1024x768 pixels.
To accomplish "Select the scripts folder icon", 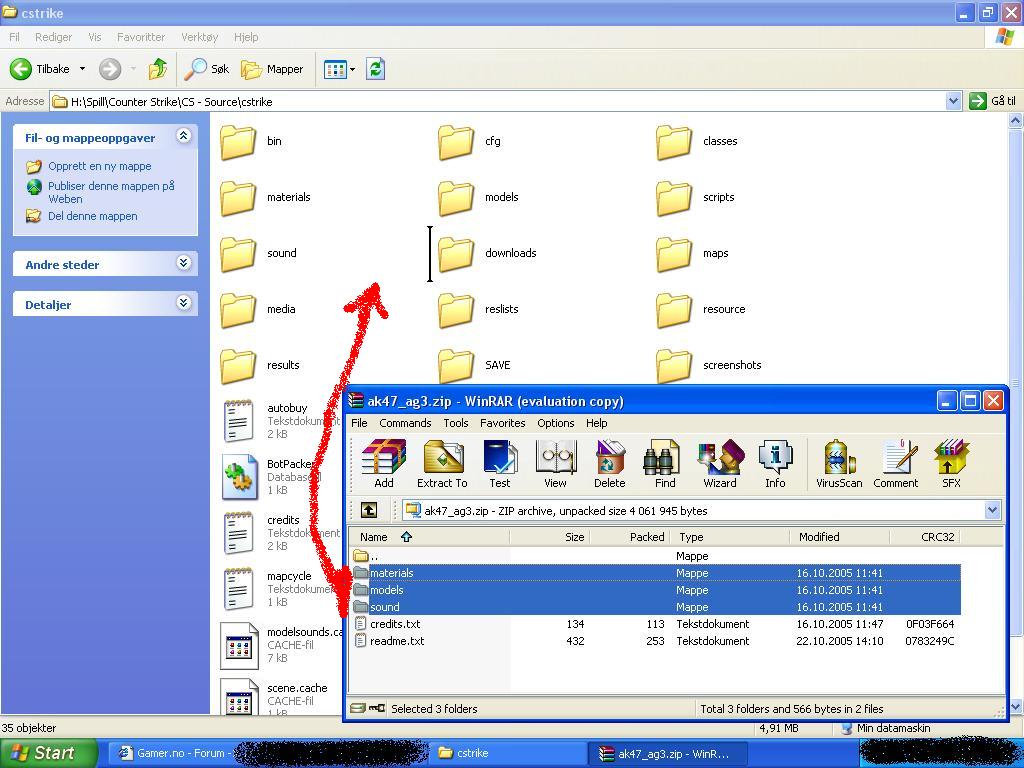I will [x=673, y=198].
